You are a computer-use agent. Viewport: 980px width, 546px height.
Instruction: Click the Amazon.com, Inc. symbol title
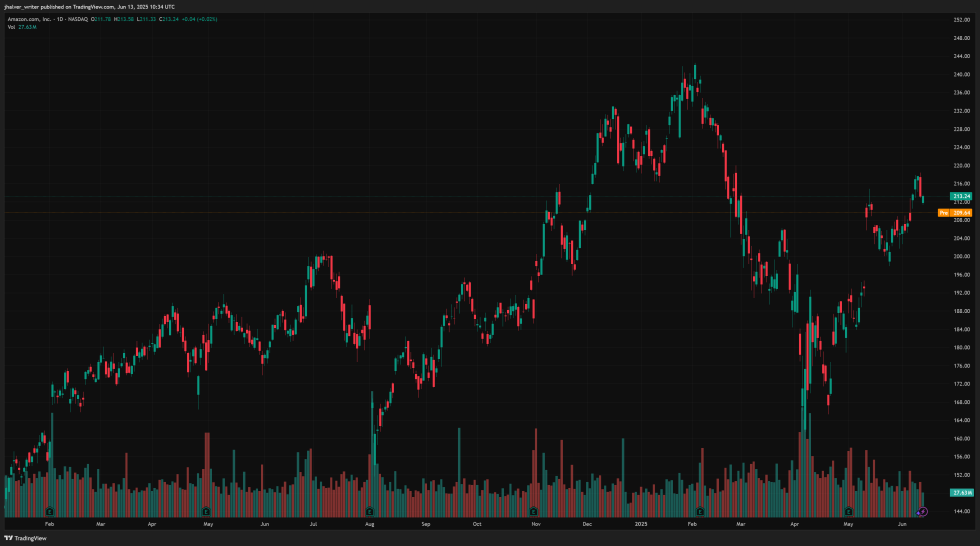[32, 19]
